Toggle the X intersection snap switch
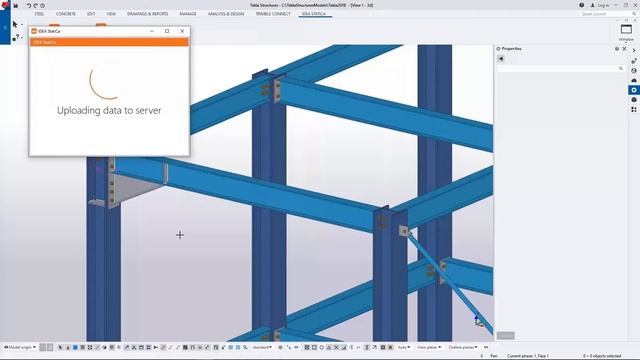640x360 pixels. pyautogui.click(x=336, y=347)
